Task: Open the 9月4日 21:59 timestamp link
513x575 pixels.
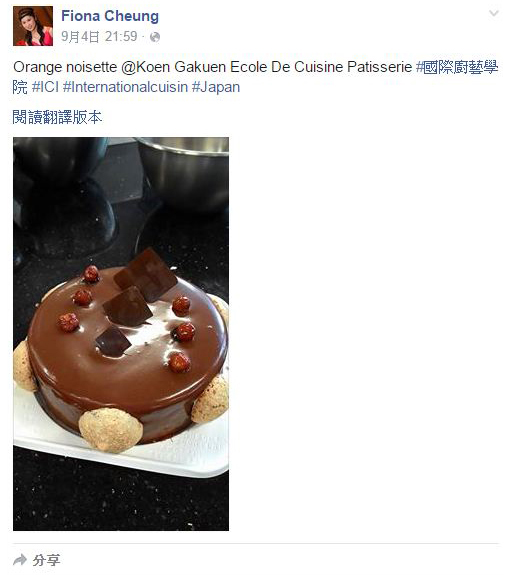Action: (99, 37)
